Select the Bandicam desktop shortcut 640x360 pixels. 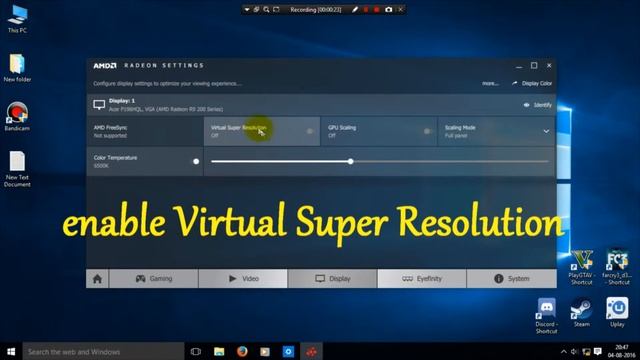[17, 116]
